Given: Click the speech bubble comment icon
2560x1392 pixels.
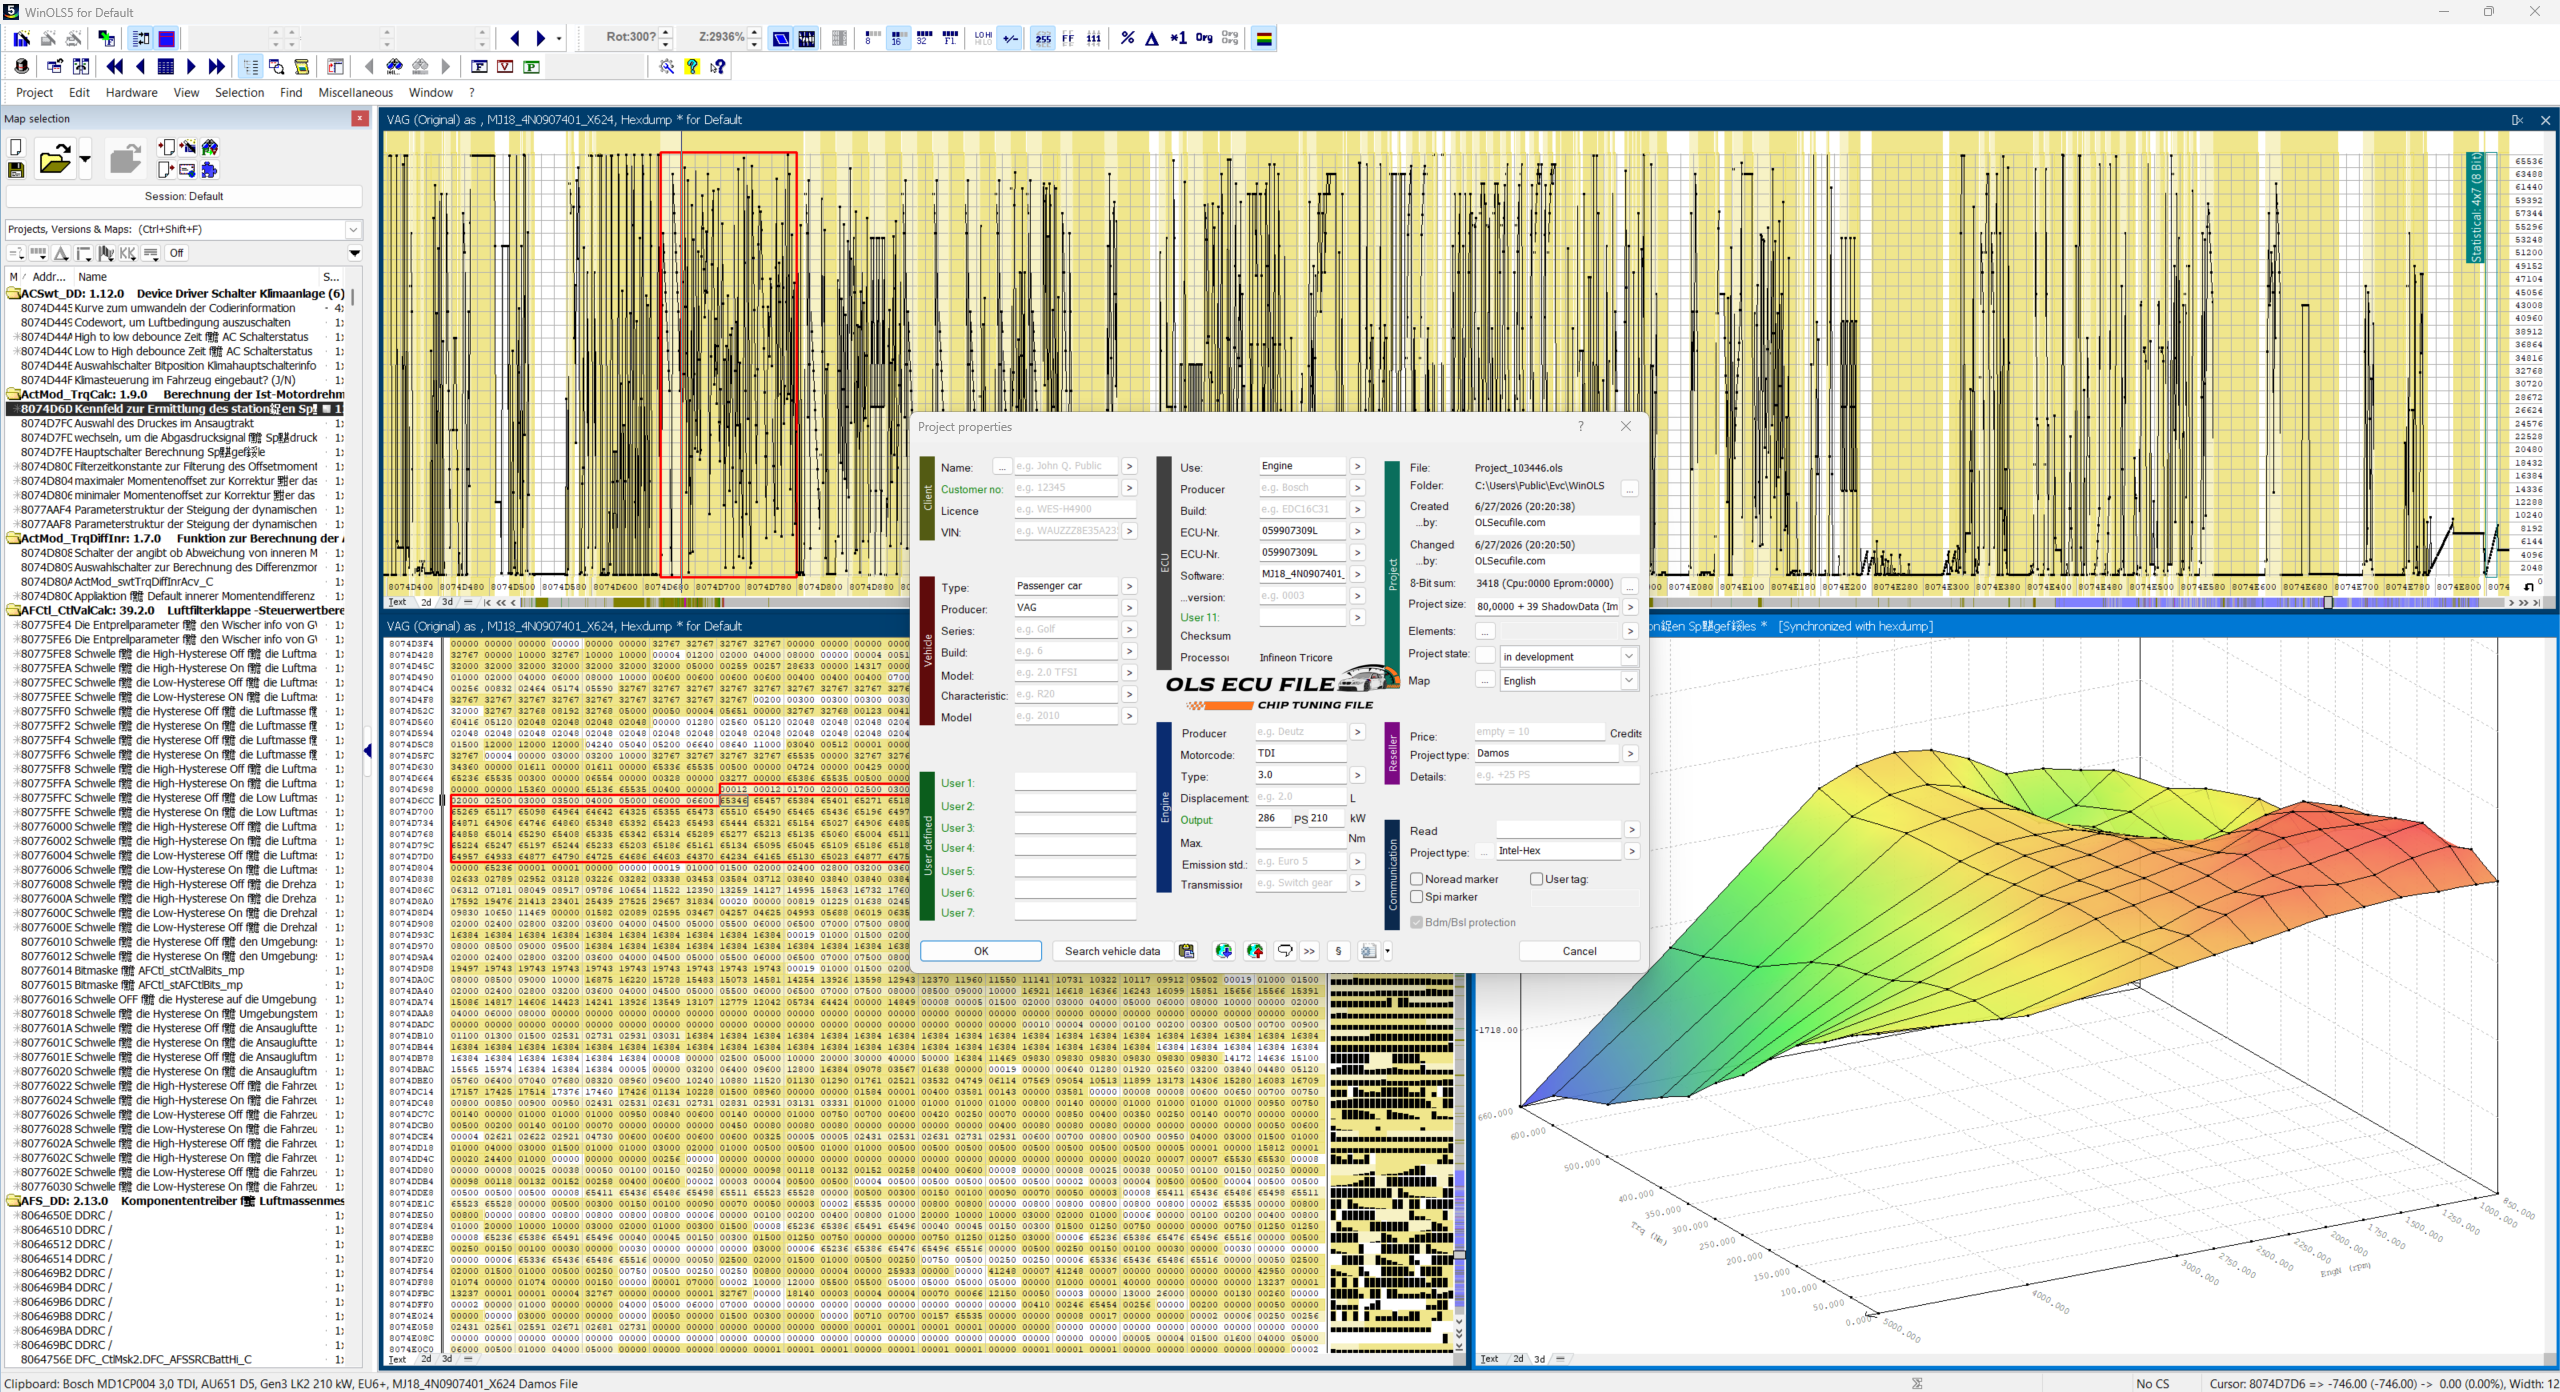Looking at the screenshot, I should coord(1285,951).
